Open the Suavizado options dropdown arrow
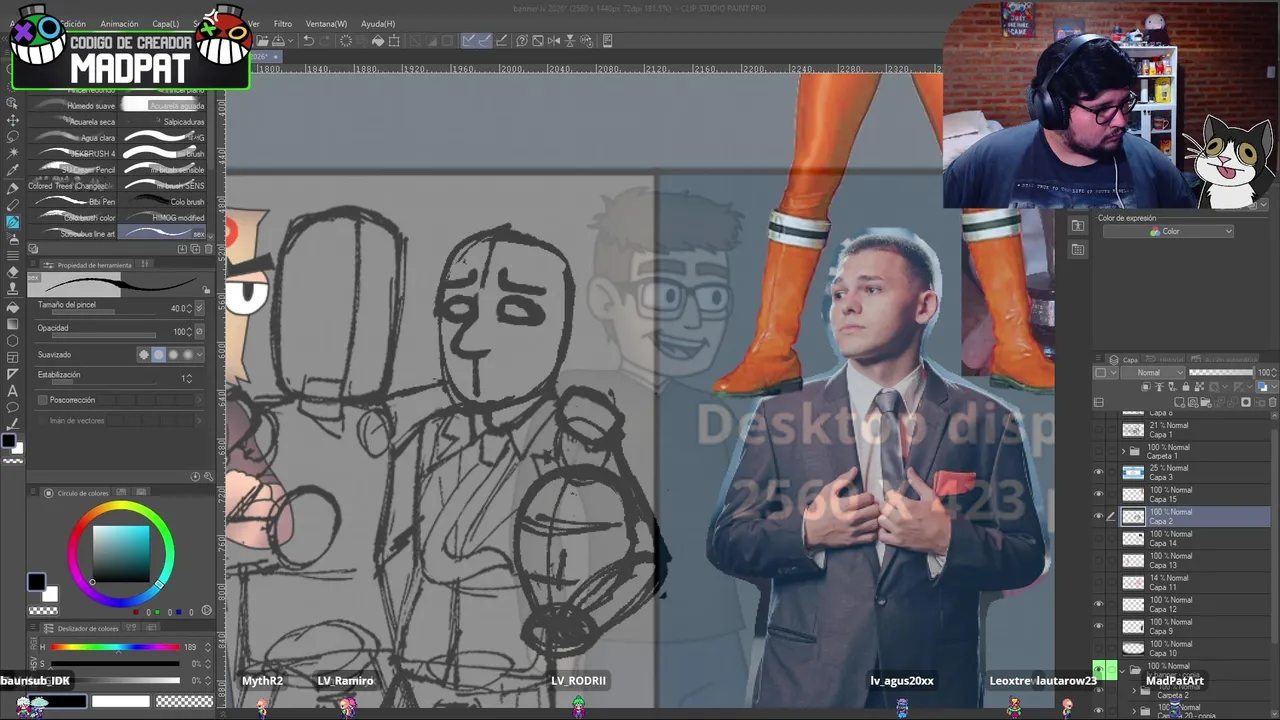Viewport: 1280px width, 720px height. (200, 354)
